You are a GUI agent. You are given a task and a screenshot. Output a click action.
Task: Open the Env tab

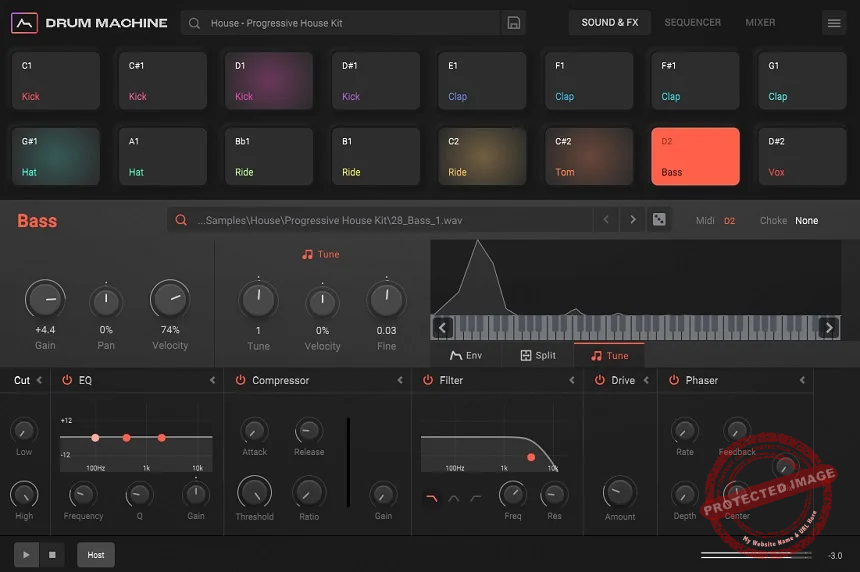click(466, 355)
